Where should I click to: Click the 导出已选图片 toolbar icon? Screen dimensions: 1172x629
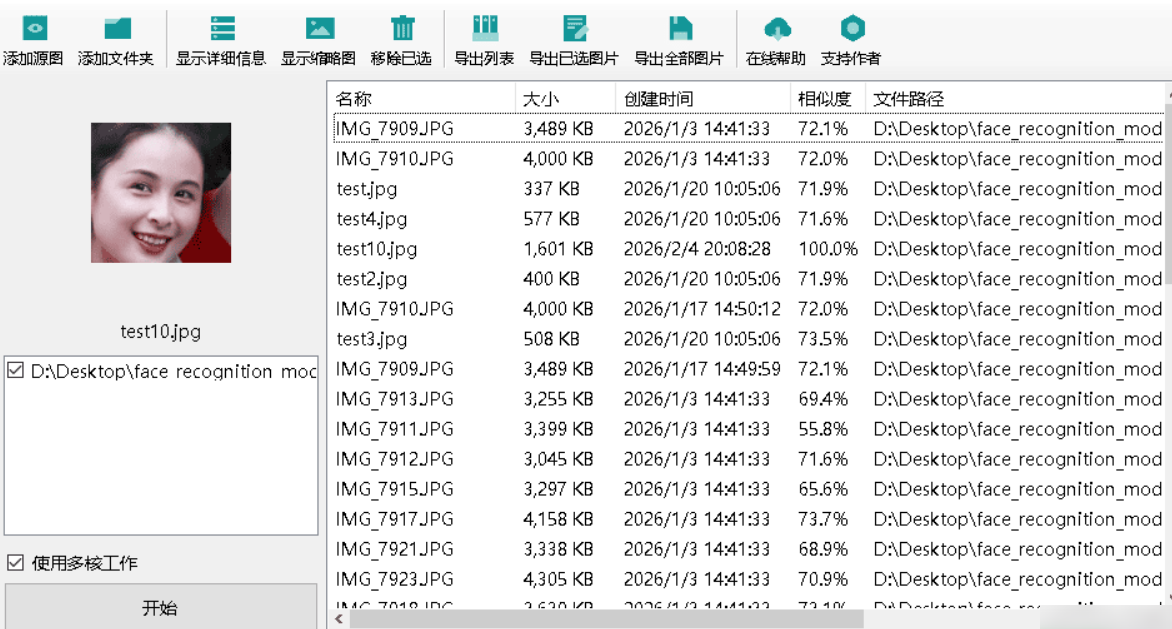pos(574,28)
